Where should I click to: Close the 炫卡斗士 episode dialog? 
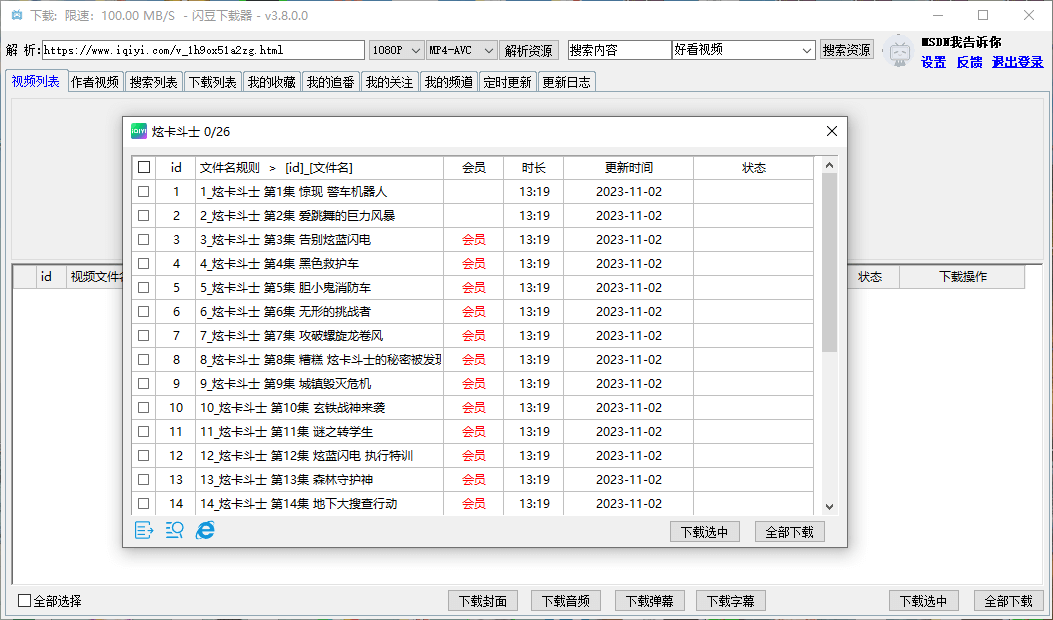coord(831,131)
